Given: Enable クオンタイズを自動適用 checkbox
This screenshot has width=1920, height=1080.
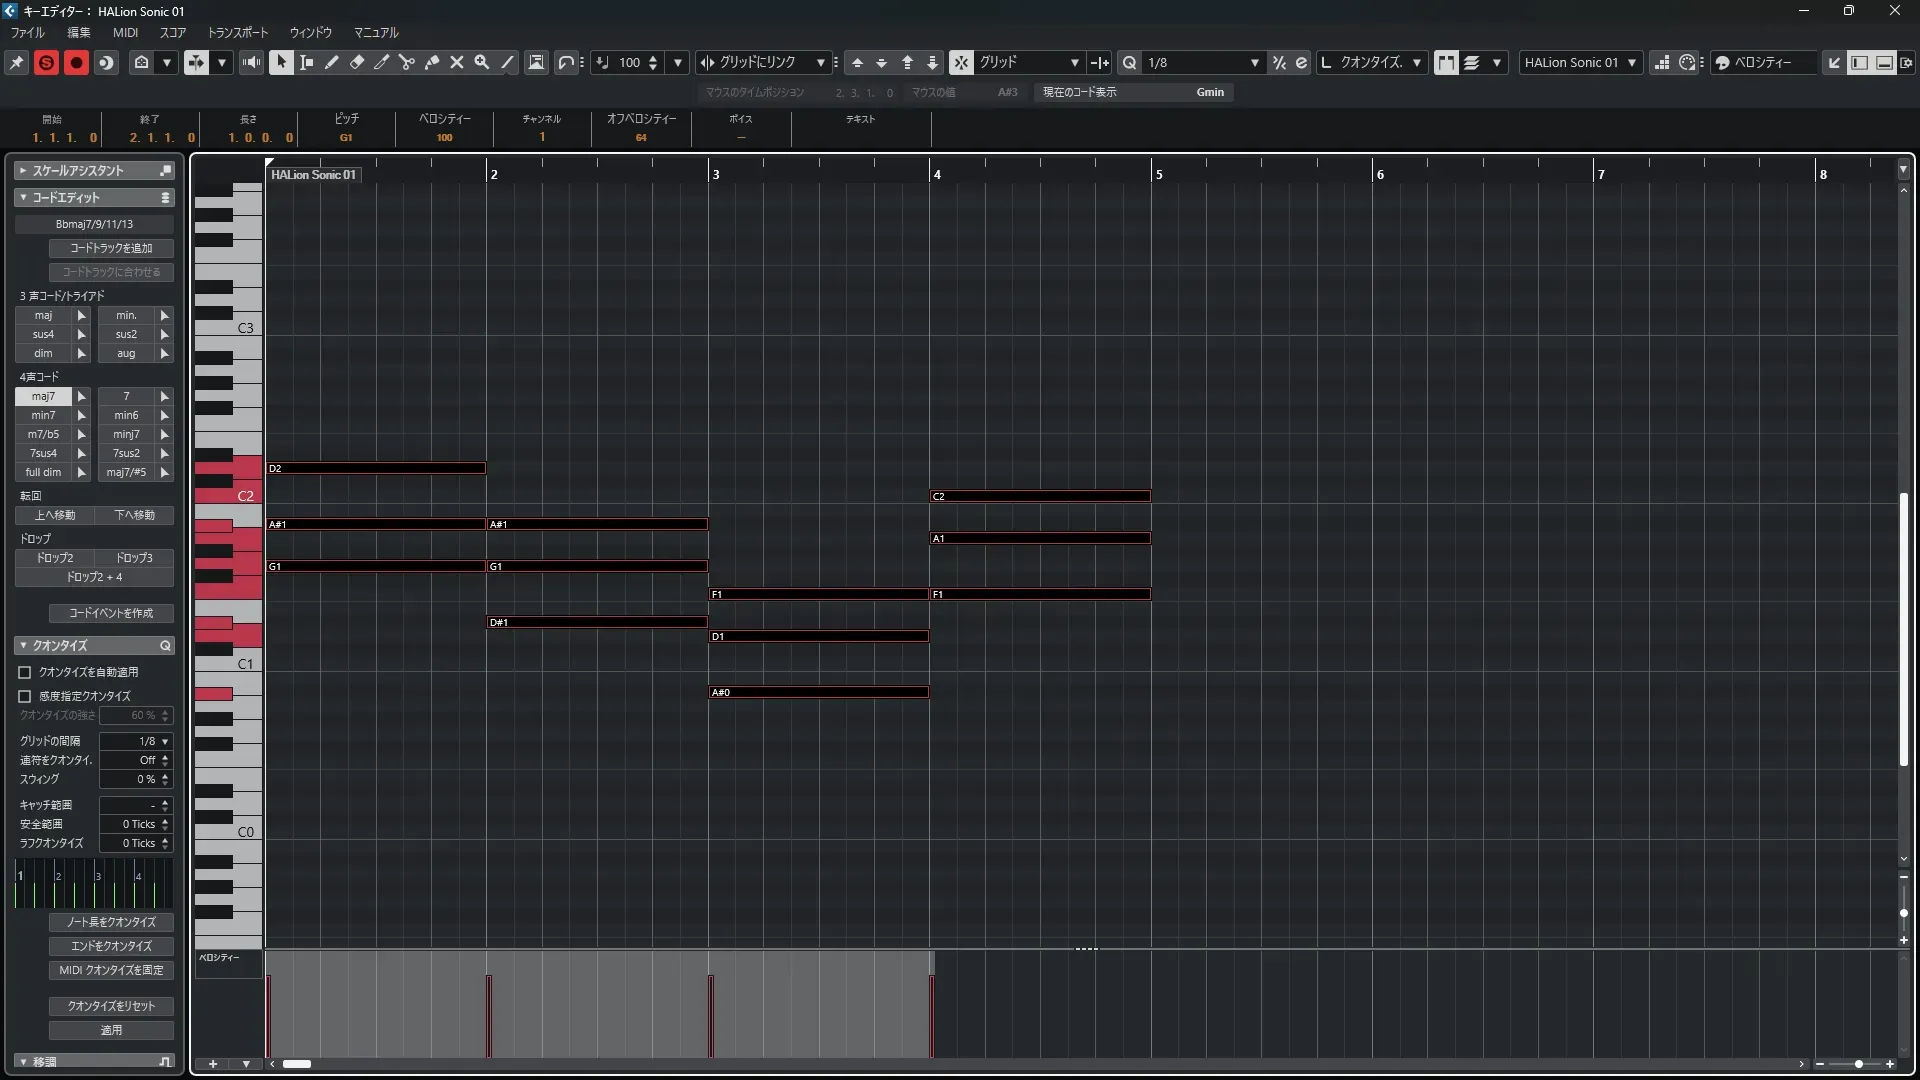Looking at the screenshot, I should tap(25, 672).
